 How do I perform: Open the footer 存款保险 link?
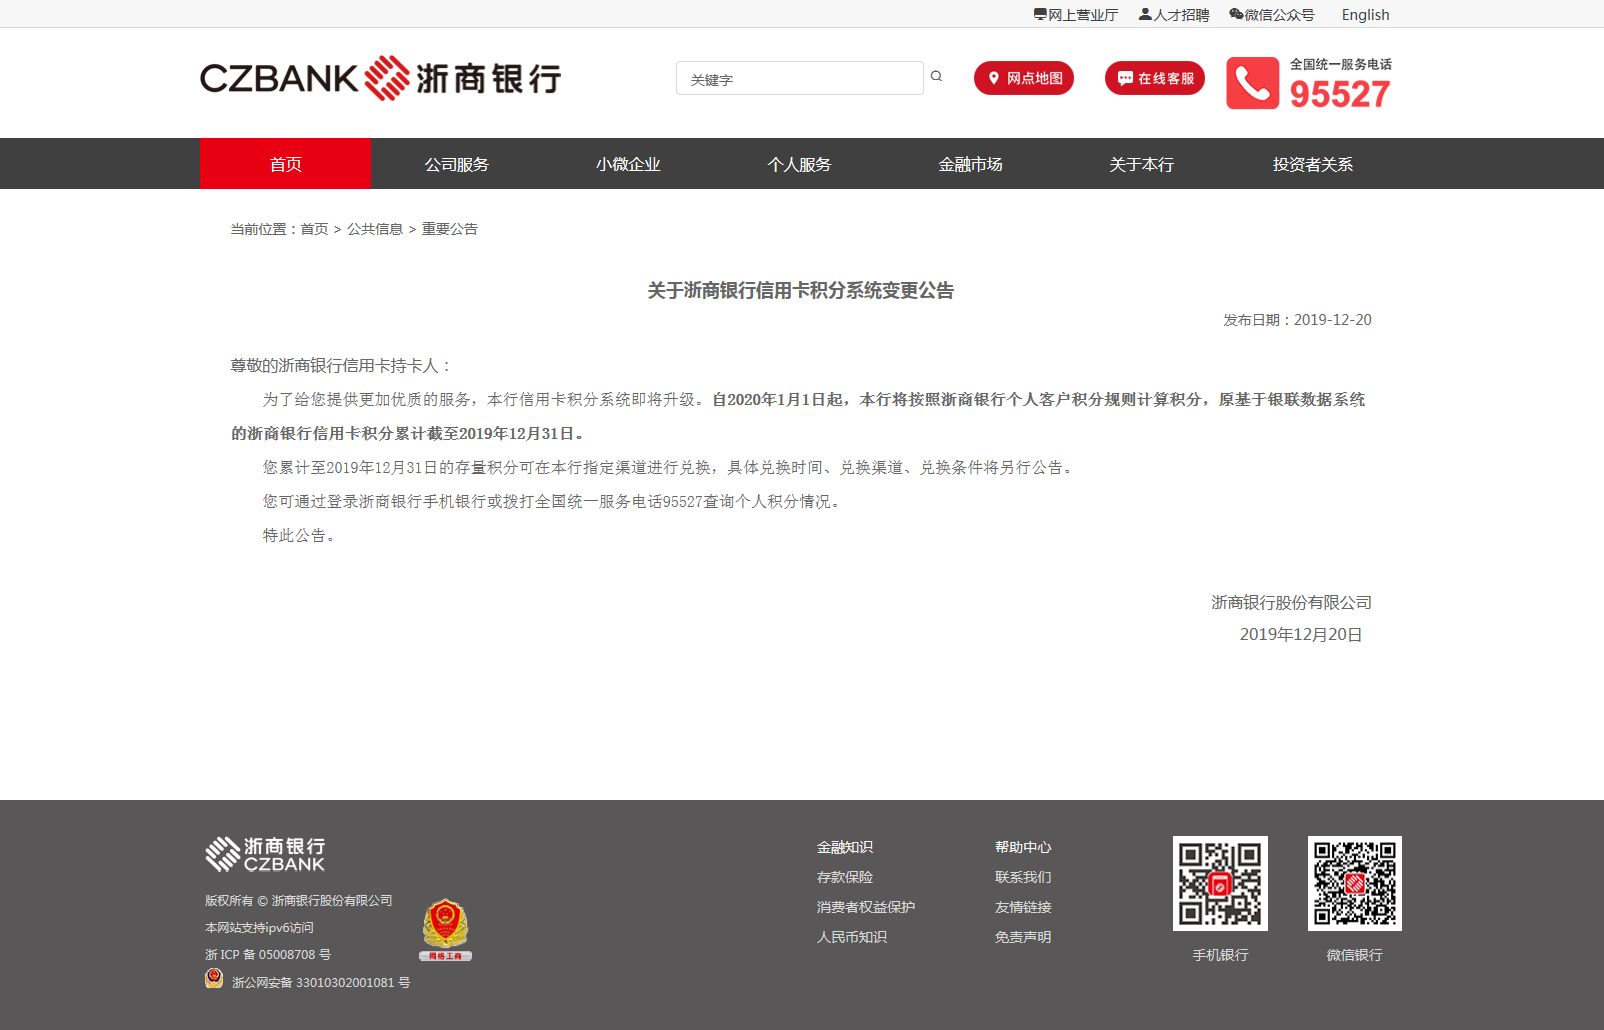pyautogui.click(x=845, y=877)
